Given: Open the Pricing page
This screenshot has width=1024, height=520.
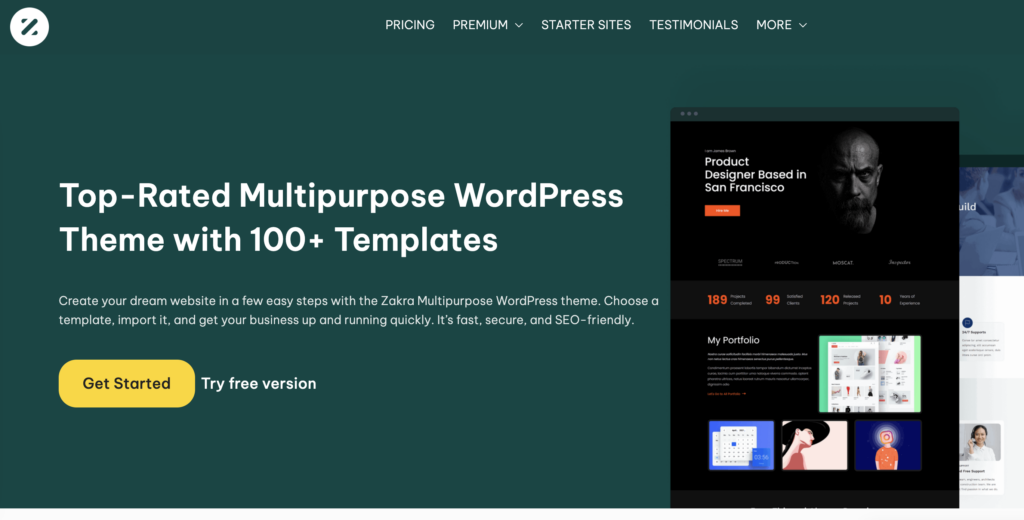Looking at the screenshot, I should pyautogui.click(x=410, y=25).
